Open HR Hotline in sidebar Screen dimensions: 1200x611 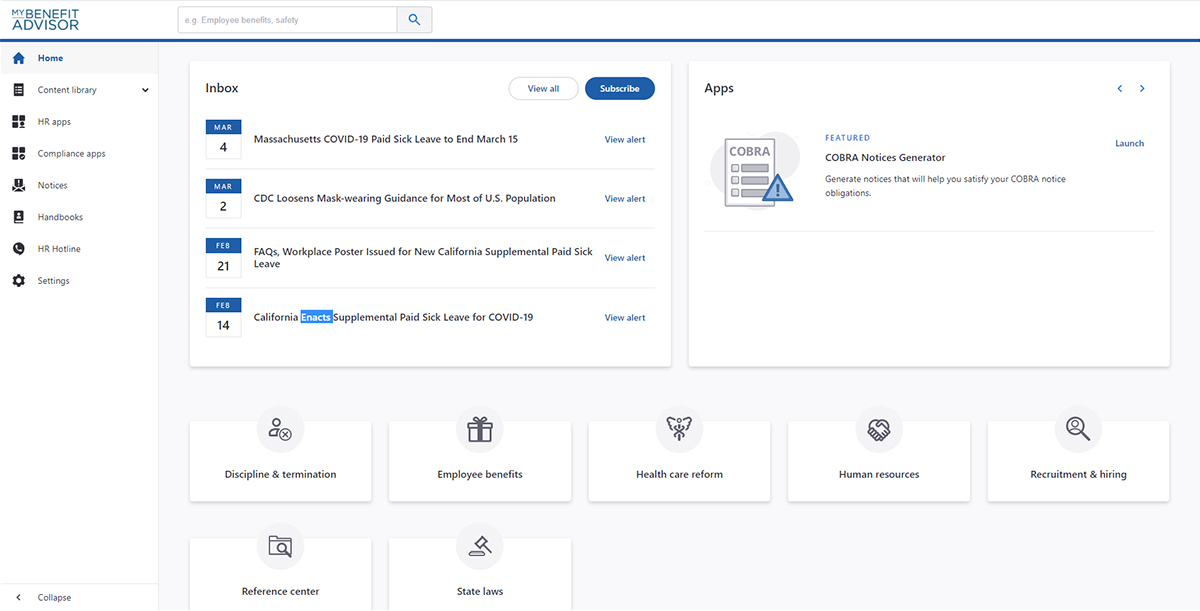pos(59,249)
